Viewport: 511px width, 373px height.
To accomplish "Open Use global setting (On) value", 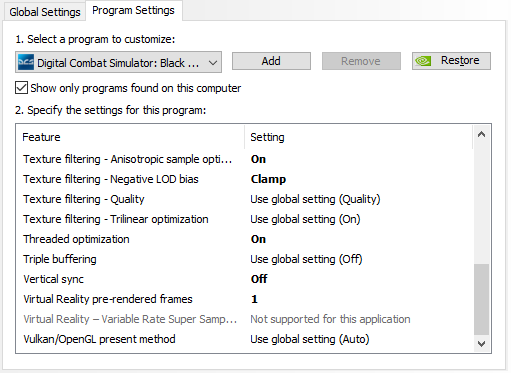I will pos(305,219).
